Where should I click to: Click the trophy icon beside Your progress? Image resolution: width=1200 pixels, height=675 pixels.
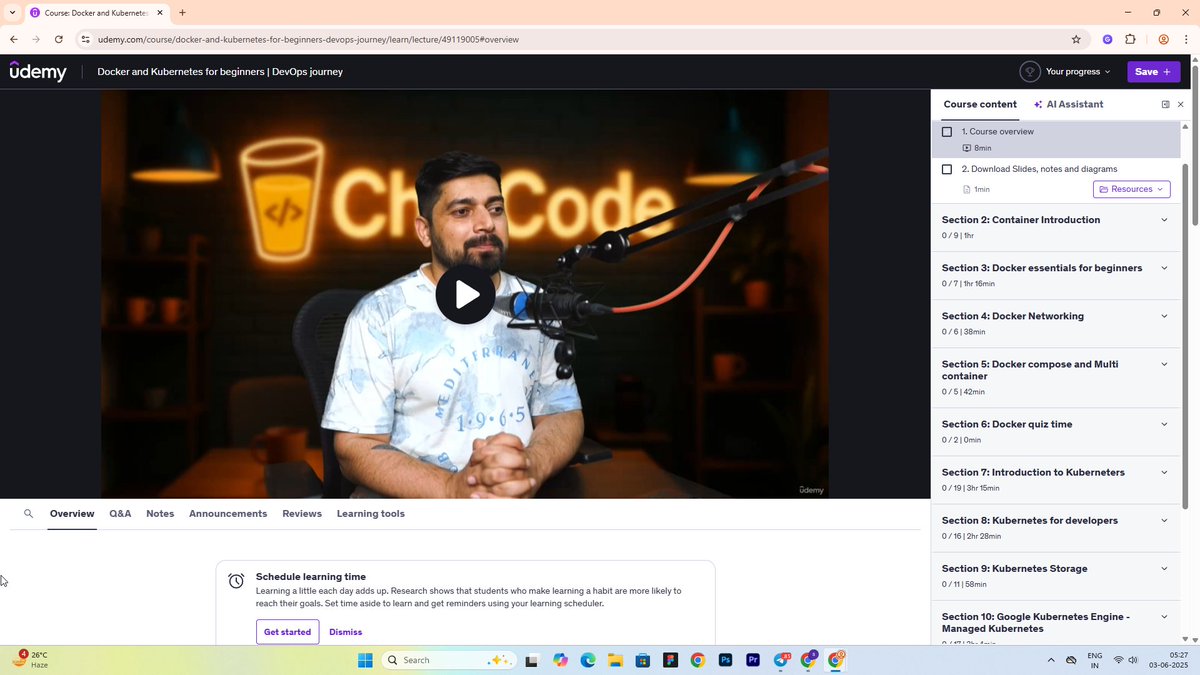click(x=1030, y=72)
